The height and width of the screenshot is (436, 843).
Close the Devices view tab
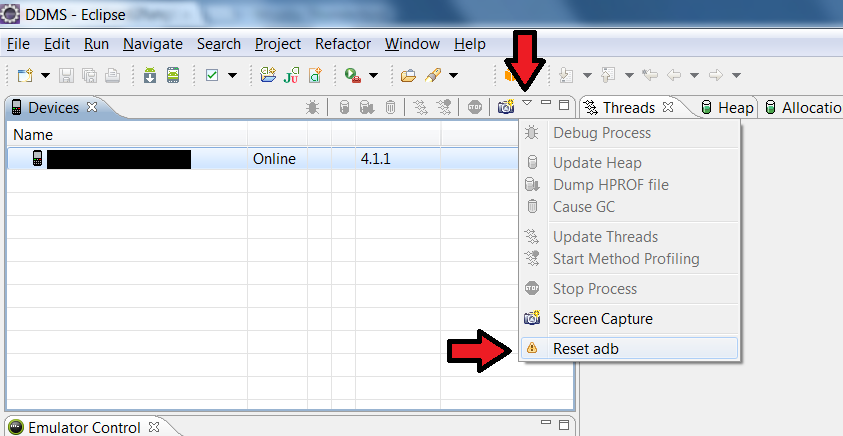92,107
